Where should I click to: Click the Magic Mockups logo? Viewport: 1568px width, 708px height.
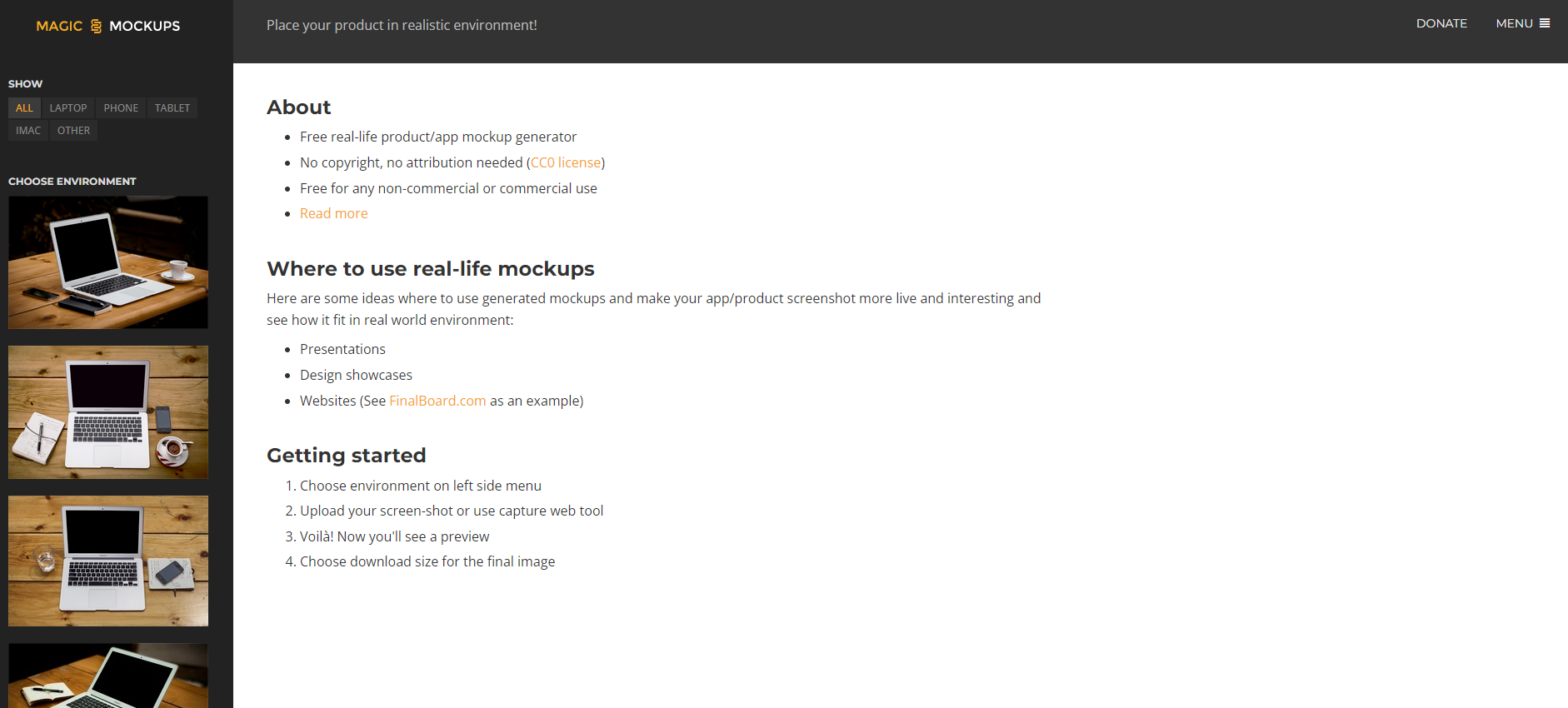click(x=108, y=26)
